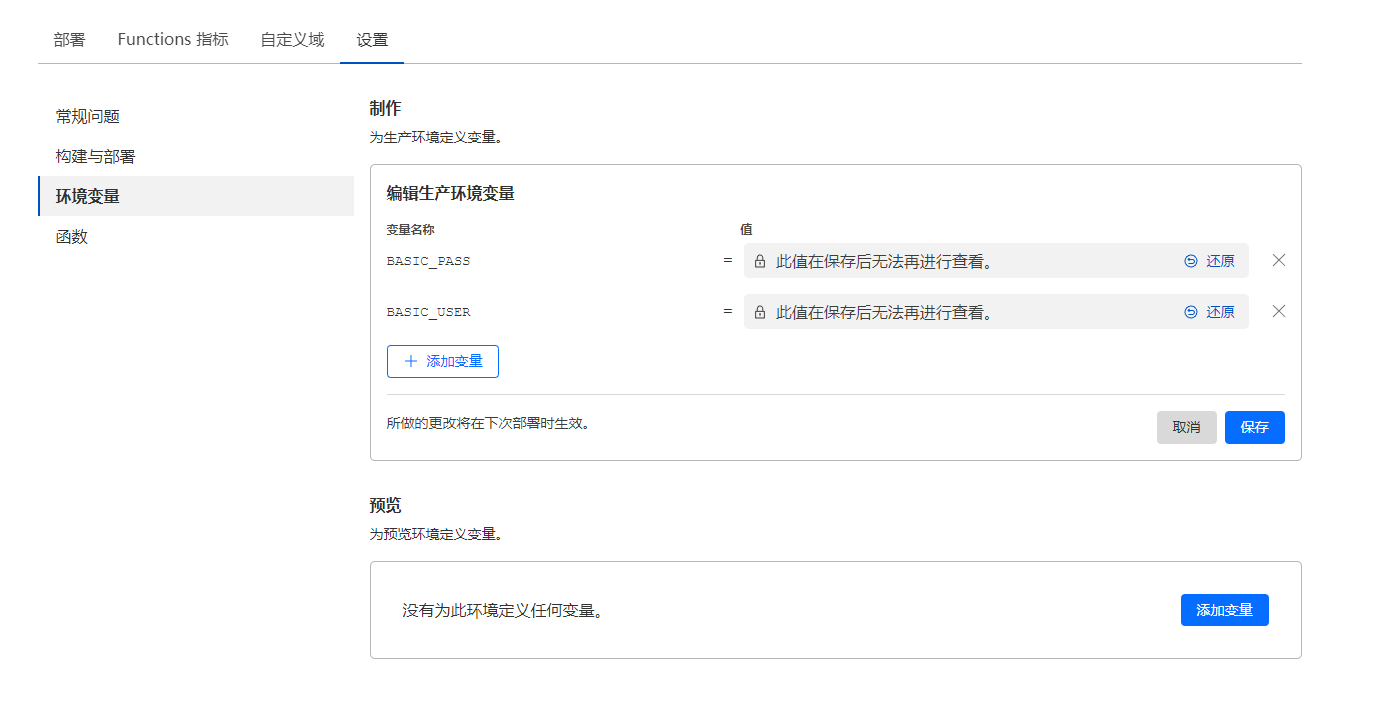Screen dimensions: 1382x715
Task: Select the 设置 tab
Action: (x=372, y=40)
